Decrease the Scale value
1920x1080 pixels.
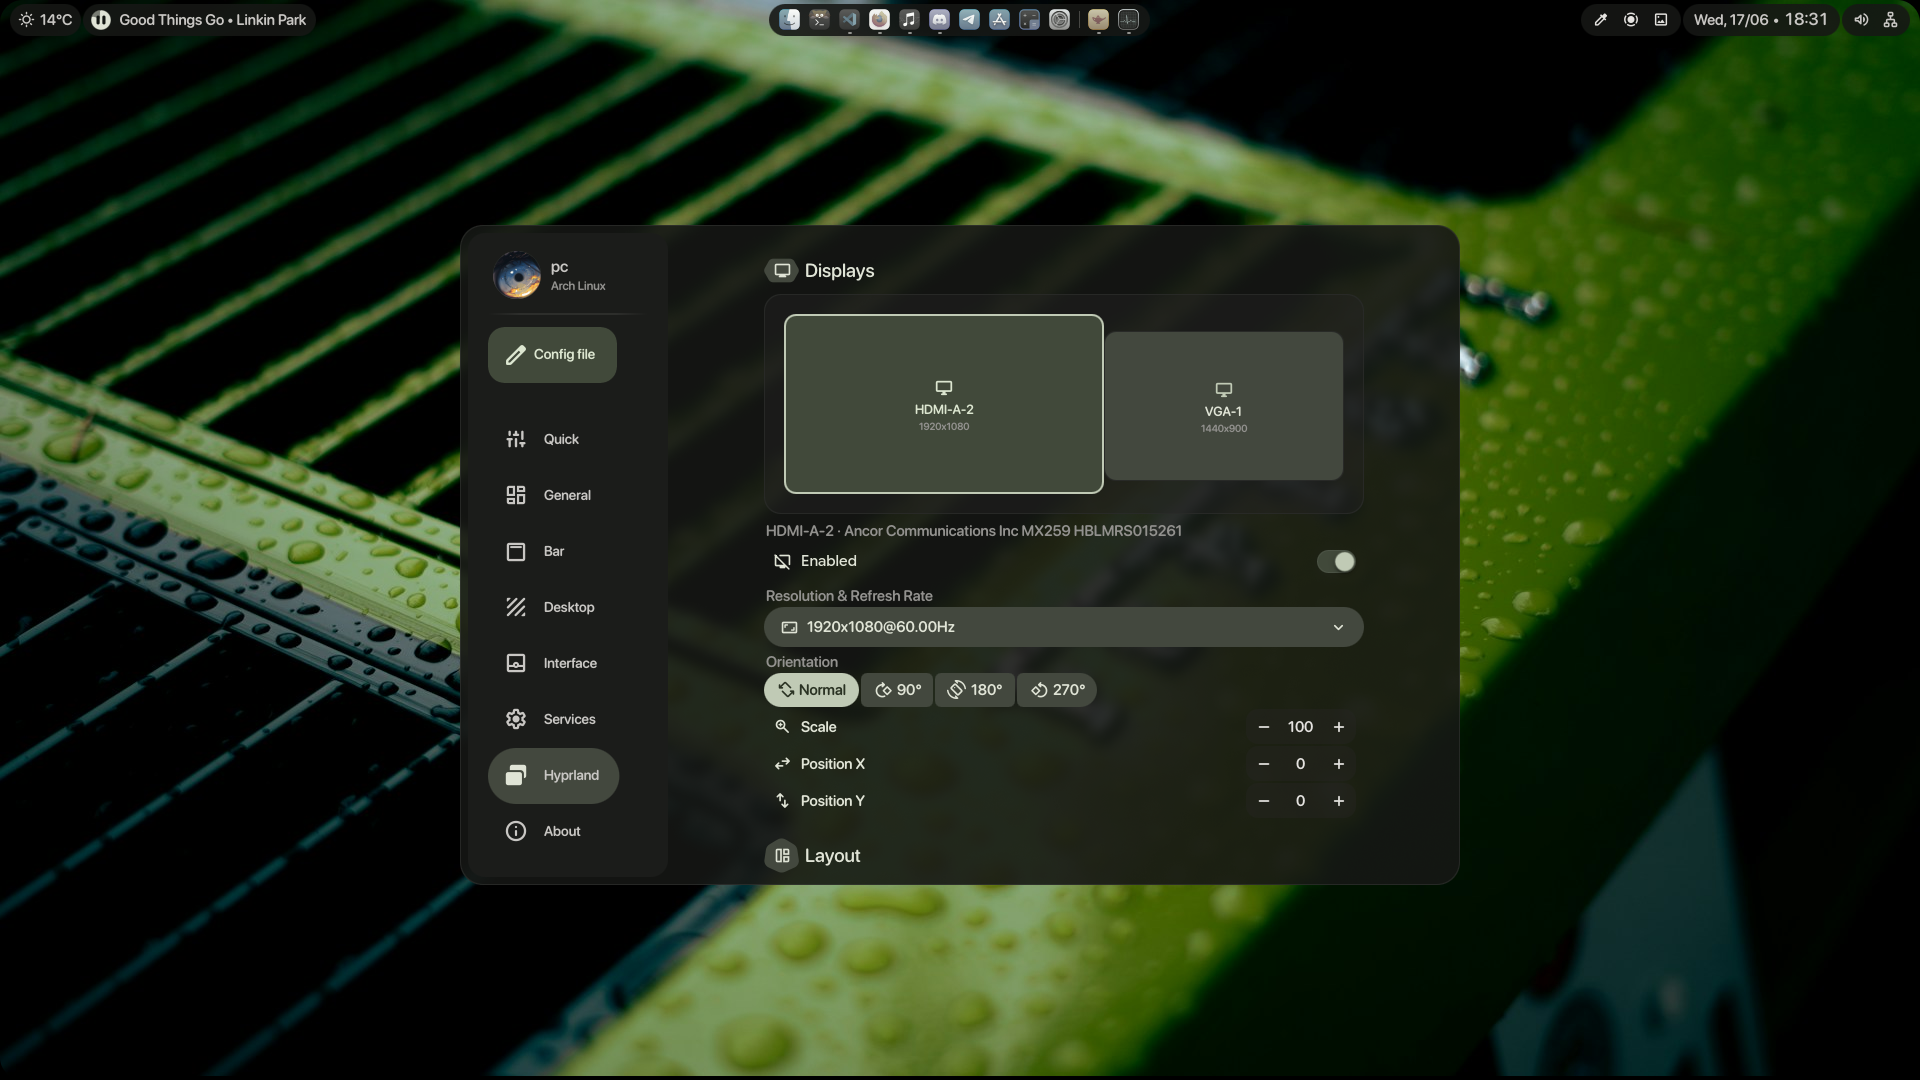[1264, 727]
